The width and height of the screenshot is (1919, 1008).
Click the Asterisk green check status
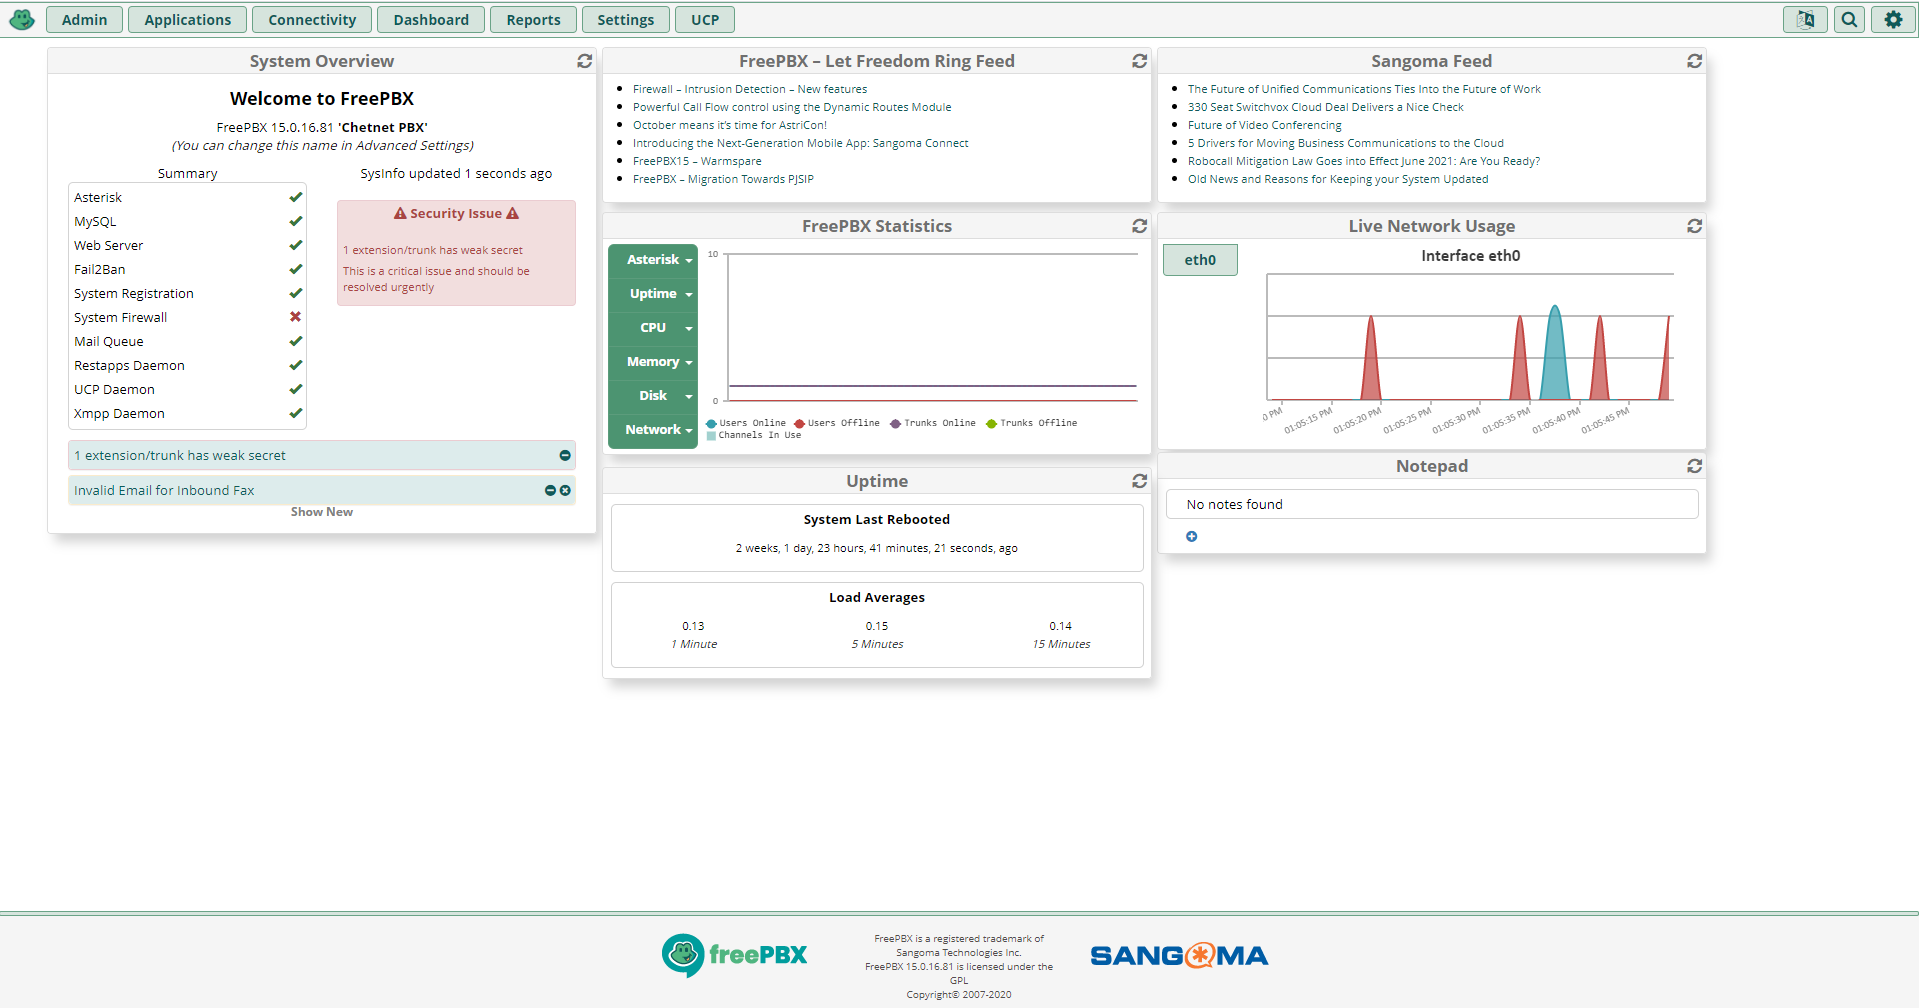(295, 197)
